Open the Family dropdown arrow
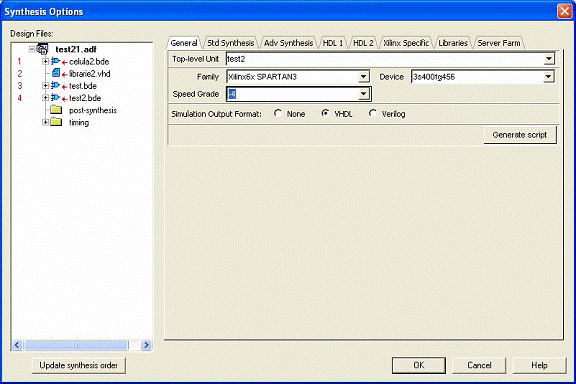The image size is (576, 384). tap(363, 76)
